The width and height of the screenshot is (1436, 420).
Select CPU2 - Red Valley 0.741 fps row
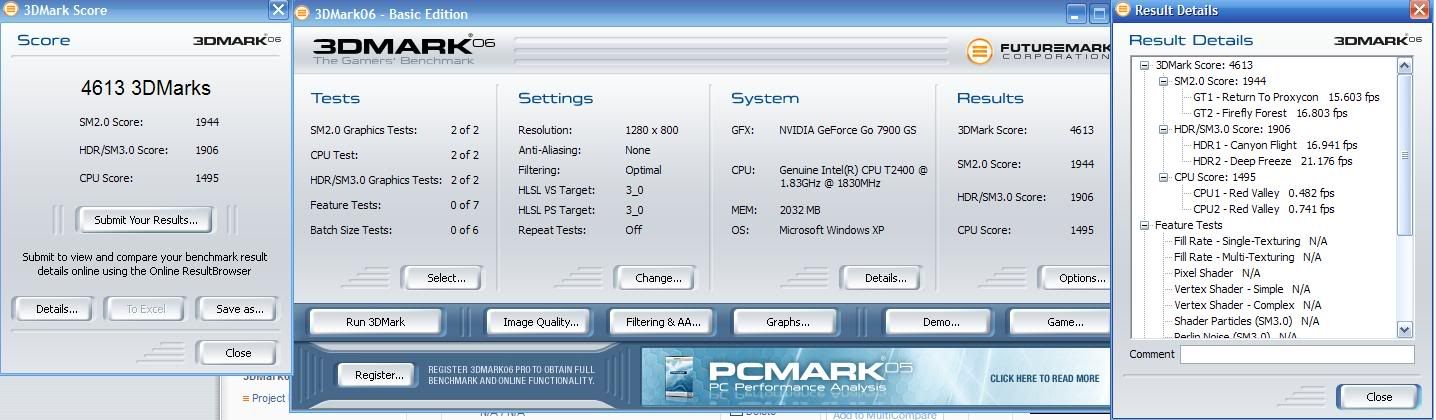click(1264, 209)
